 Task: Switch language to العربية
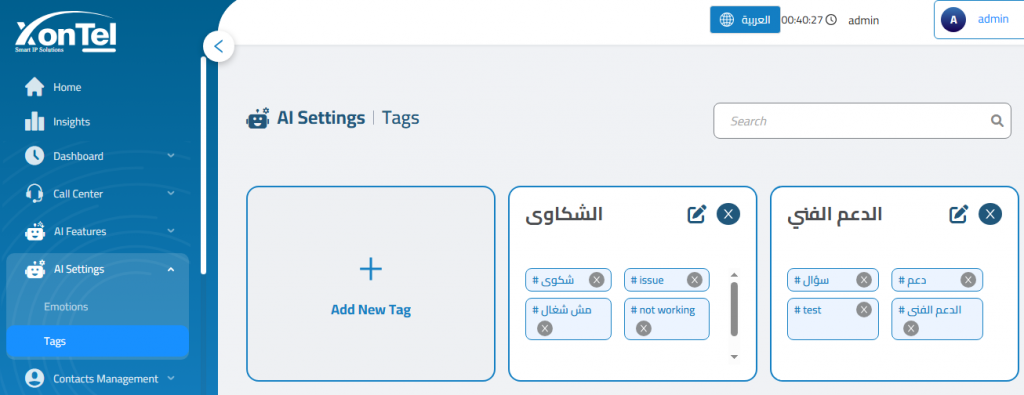point(744,20)
